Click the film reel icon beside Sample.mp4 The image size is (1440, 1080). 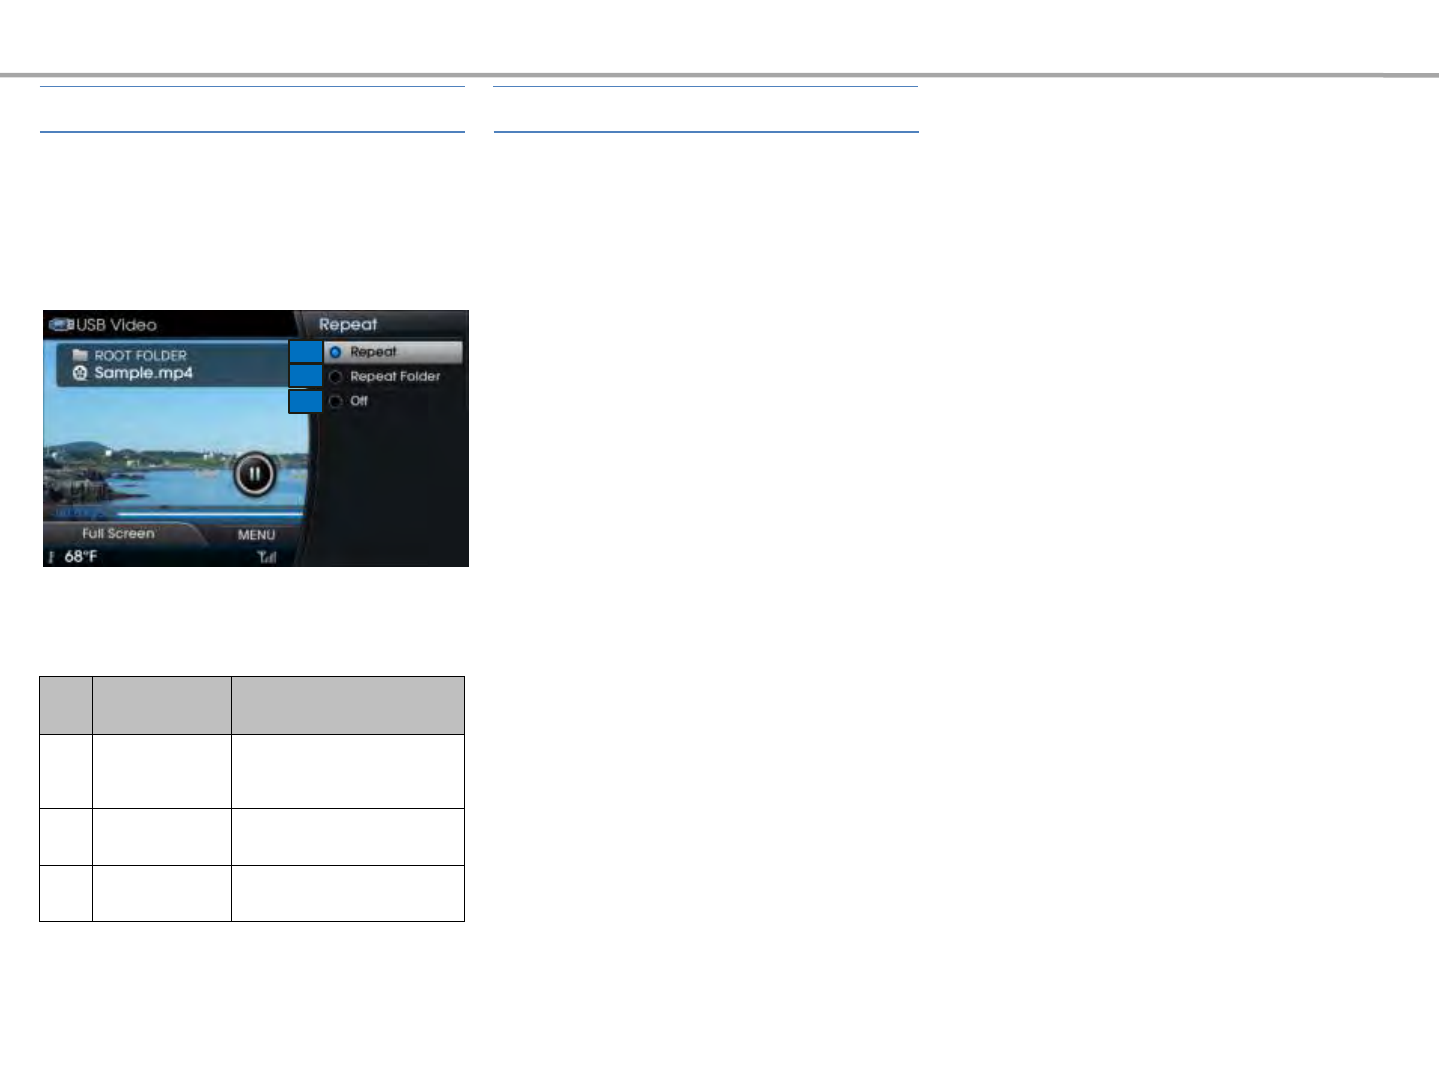click(81, 373)
